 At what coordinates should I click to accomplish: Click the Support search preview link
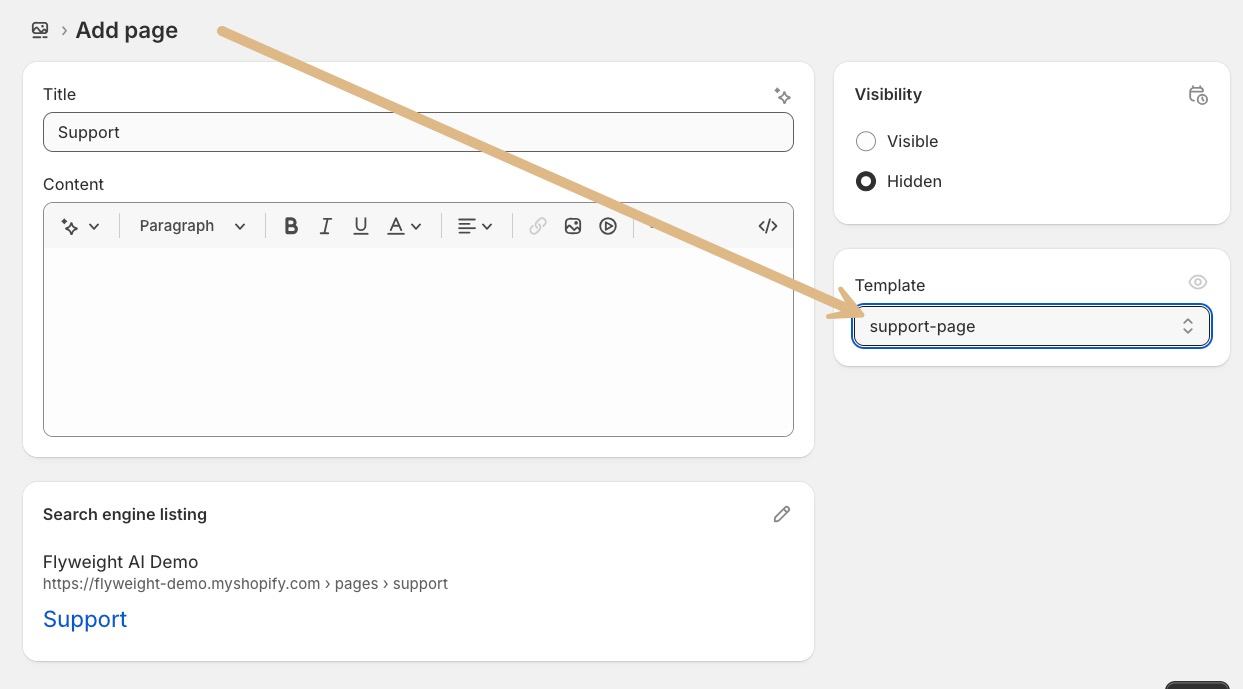85,619
